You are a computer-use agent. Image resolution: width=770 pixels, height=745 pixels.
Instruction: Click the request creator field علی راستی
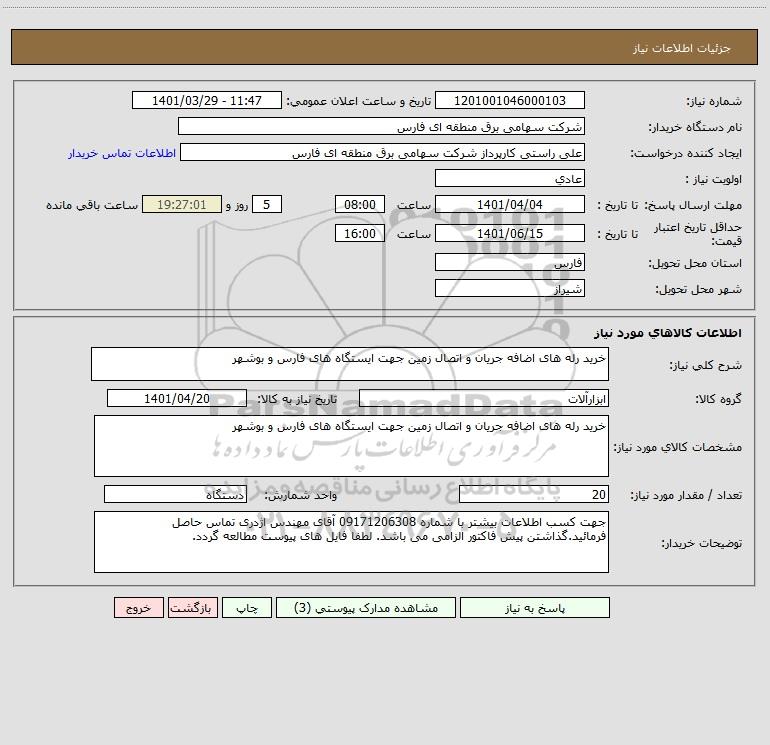coord(382,153)
